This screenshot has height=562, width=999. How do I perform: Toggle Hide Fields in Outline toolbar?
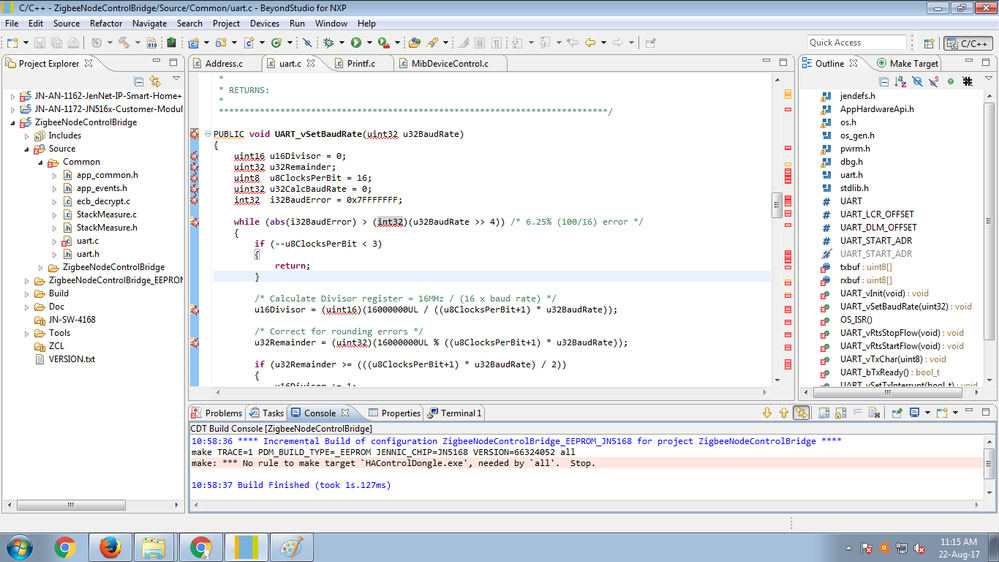tap(917, 81)
